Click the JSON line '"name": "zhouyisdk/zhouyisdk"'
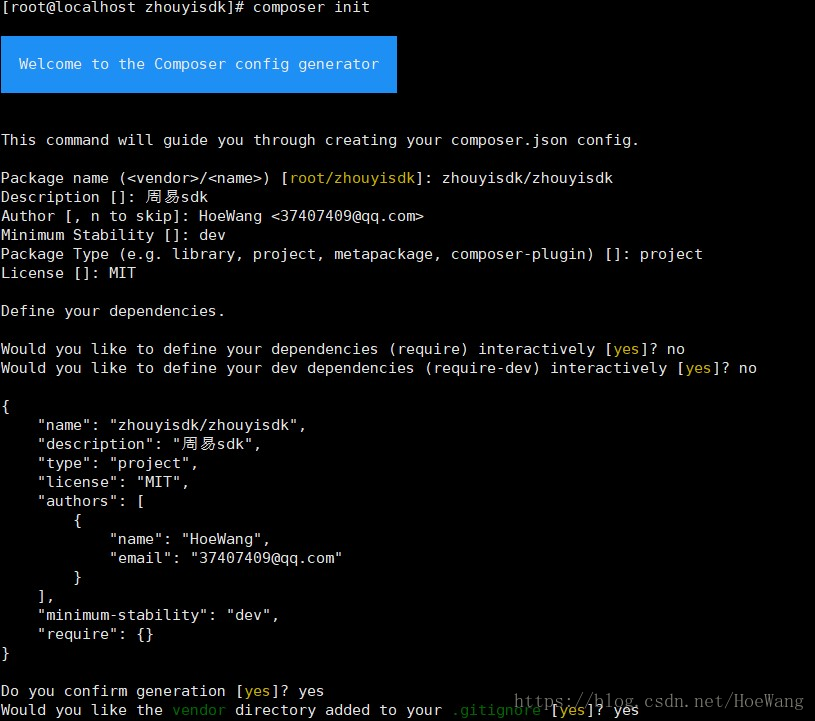Screen dimensions: 815x721 point(172,425)
